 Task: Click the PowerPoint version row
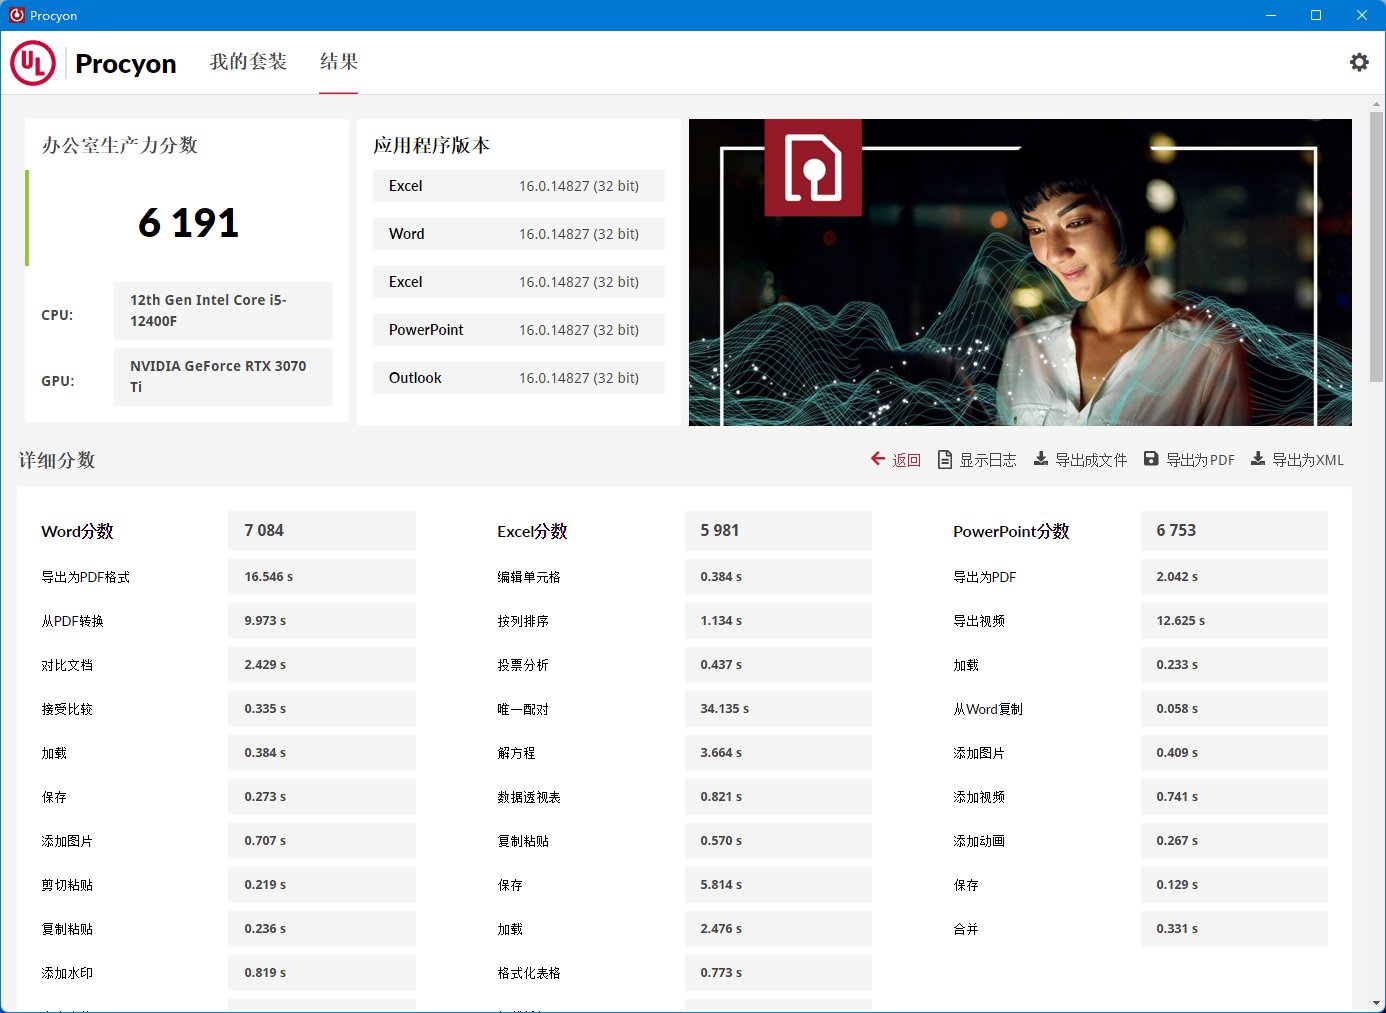click(518, 330)
